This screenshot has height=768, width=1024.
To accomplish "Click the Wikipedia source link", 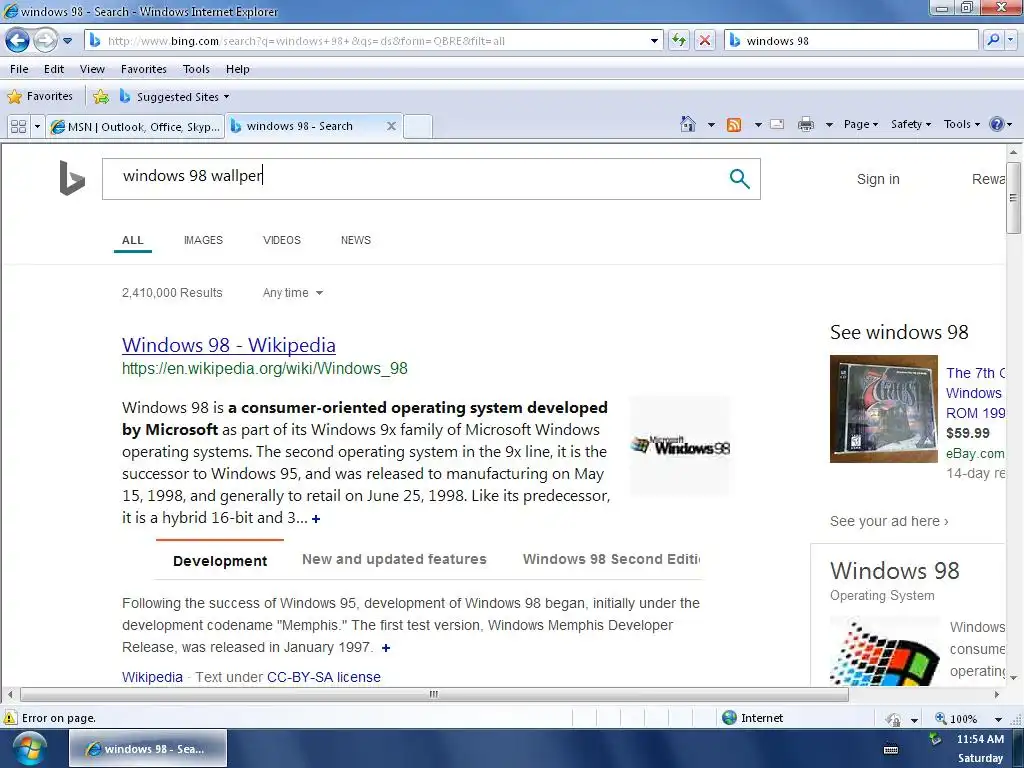I will click(152, 677).
